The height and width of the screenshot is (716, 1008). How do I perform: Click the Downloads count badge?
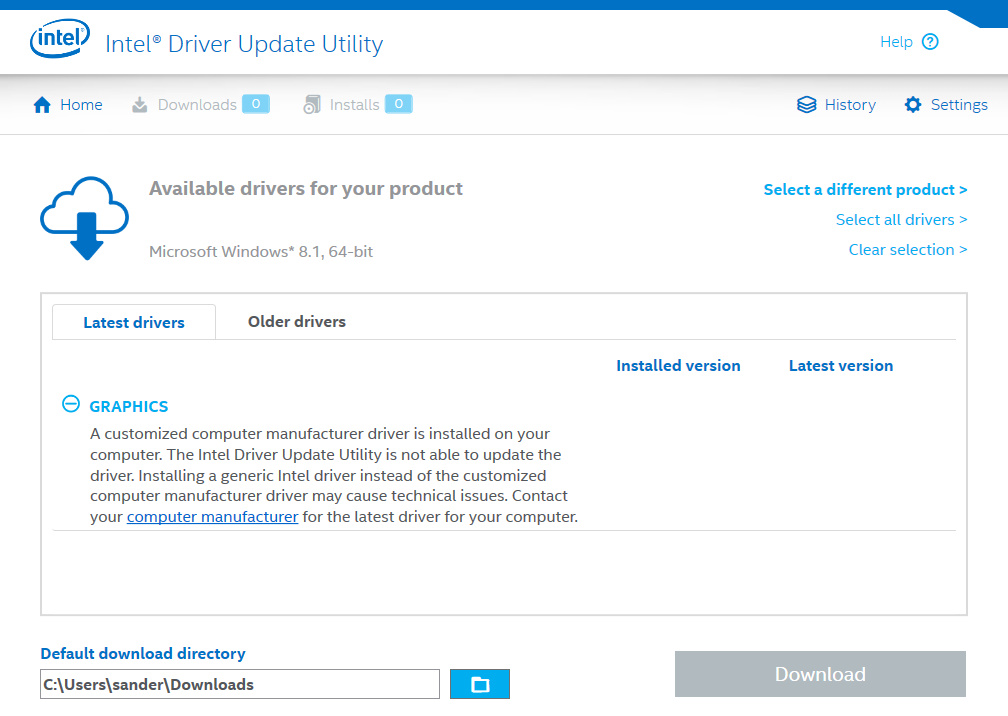pos(256,104)
